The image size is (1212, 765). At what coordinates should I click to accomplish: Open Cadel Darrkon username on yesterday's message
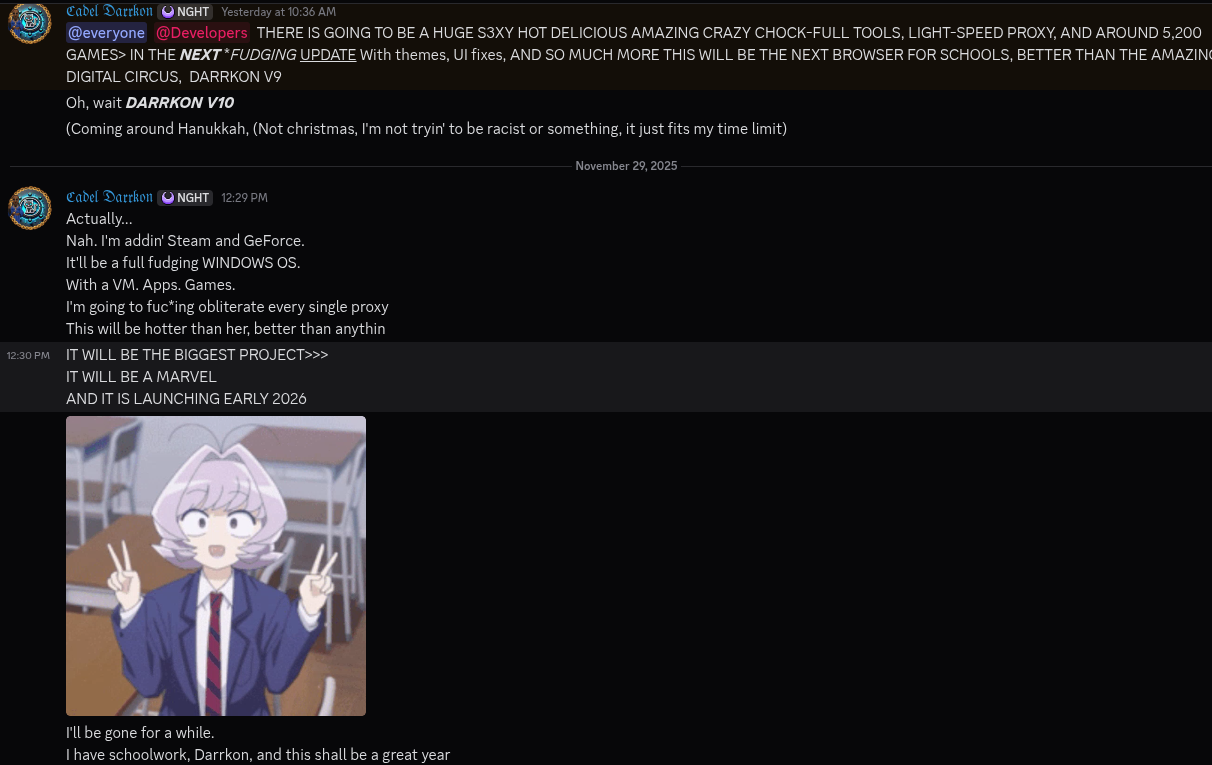point(109,11)
